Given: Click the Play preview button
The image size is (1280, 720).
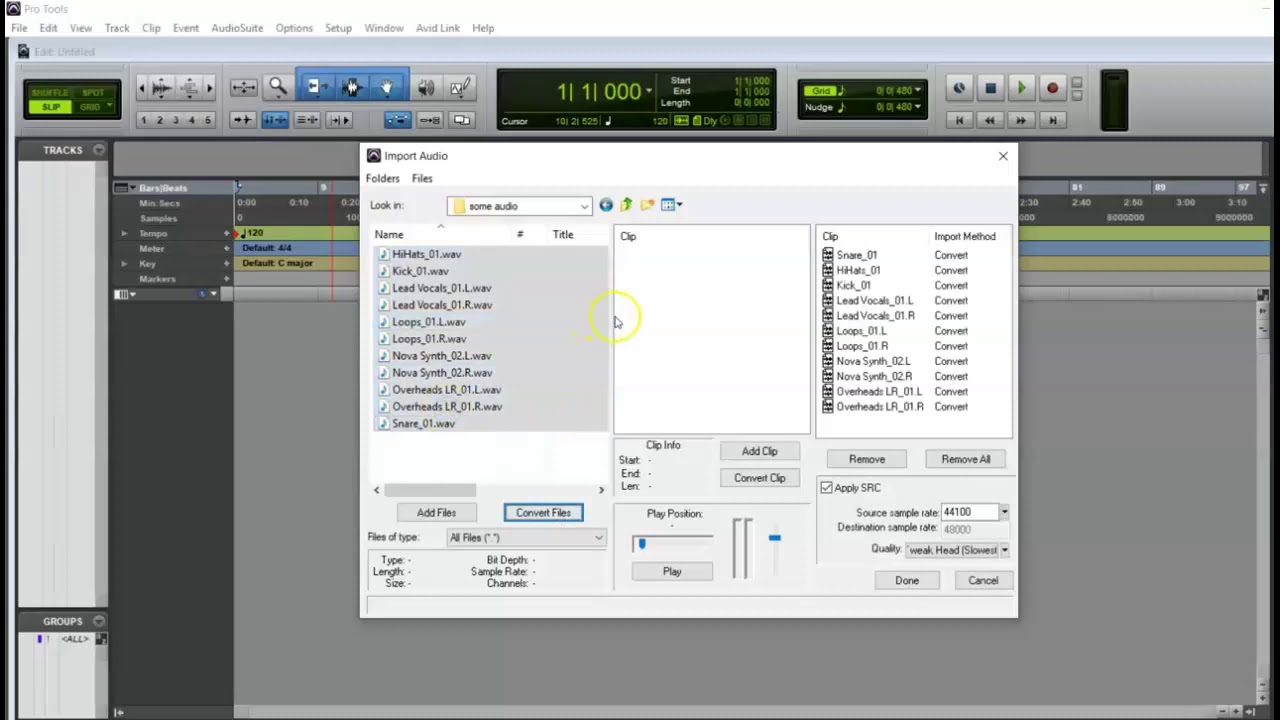Looking at the screenshot, I should coord(672,572).
